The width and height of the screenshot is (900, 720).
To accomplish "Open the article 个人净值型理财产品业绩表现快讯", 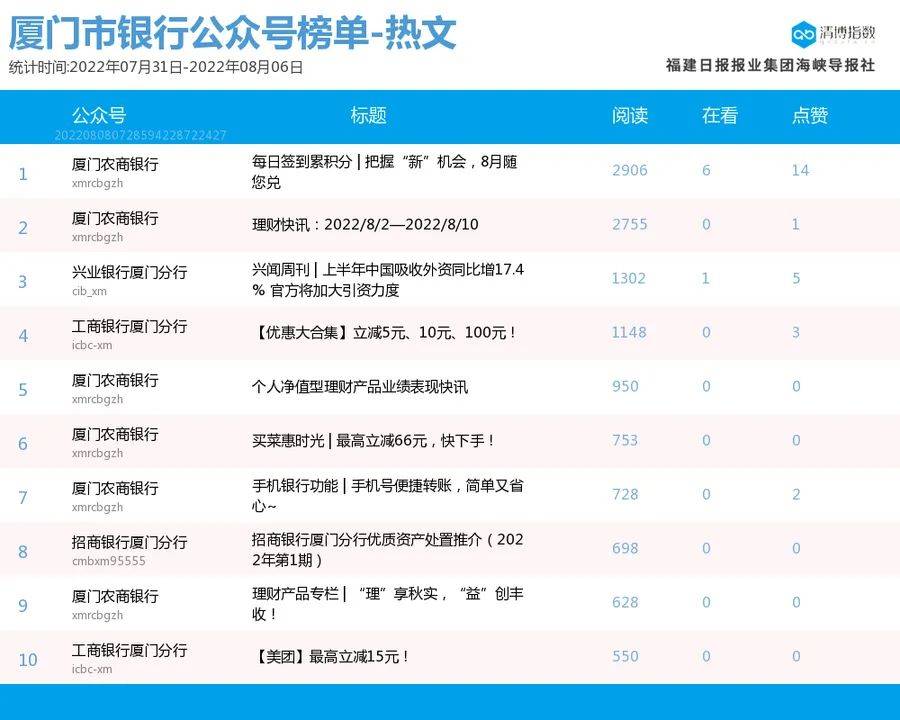I will coord(360,386).
